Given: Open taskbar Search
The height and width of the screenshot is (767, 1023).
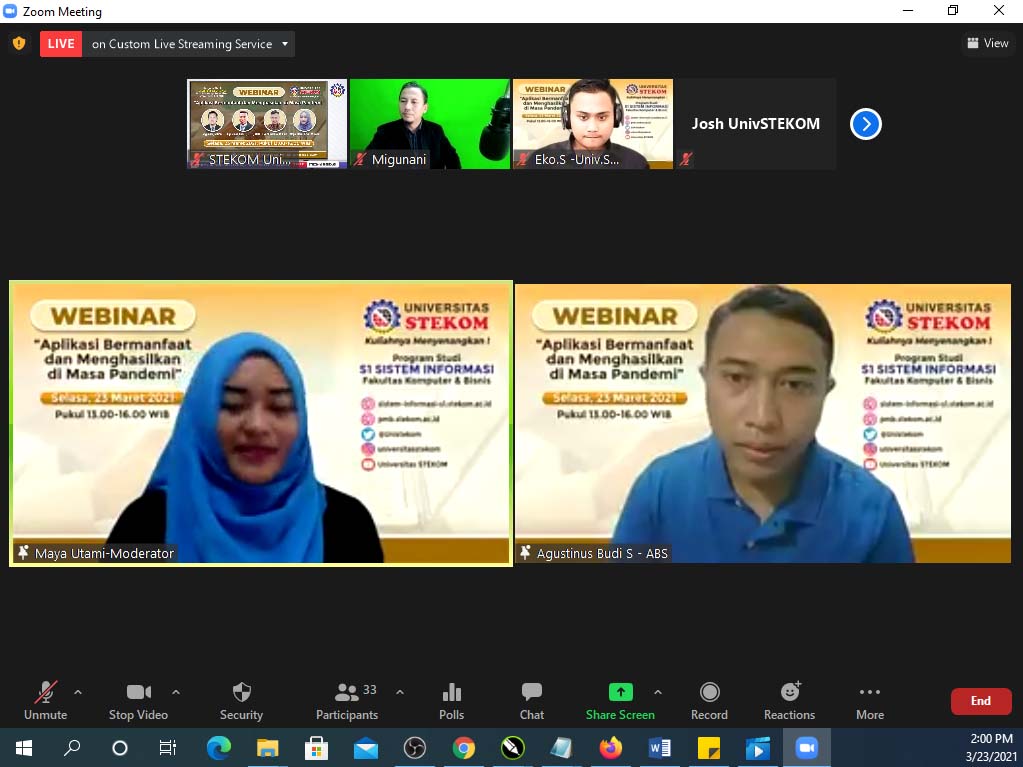Looking at the screenshot, I should tap(72, 747).
